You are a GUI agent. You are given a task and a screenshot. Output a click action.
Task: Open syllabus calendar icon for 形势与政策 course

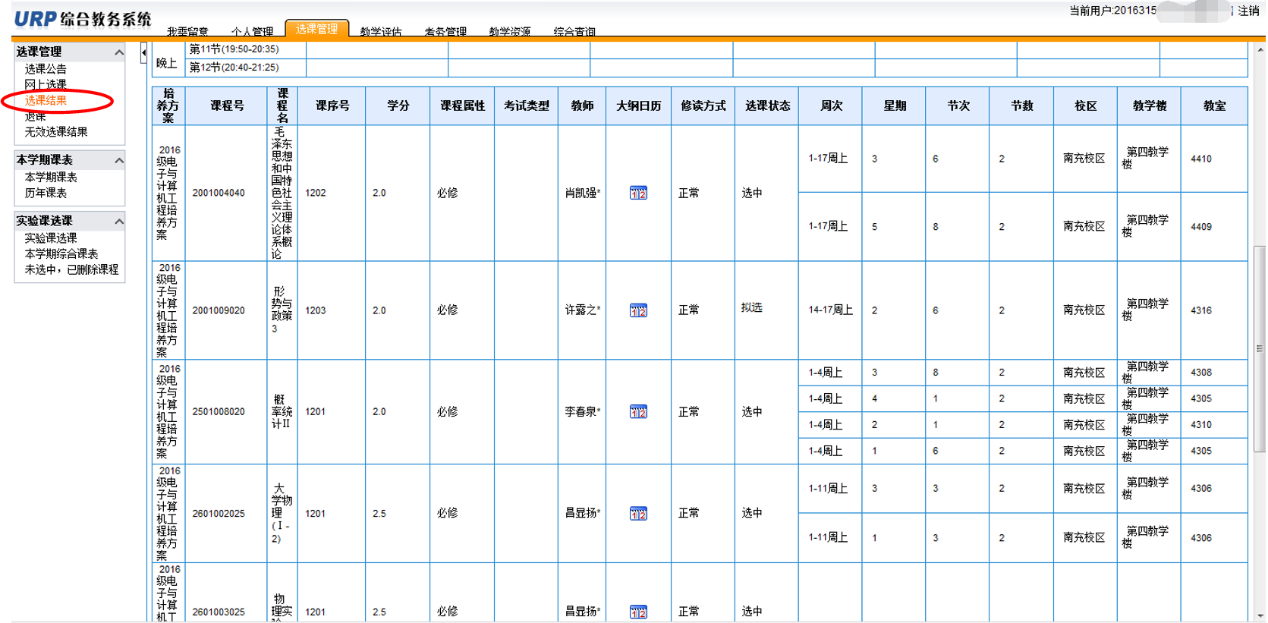638,310
